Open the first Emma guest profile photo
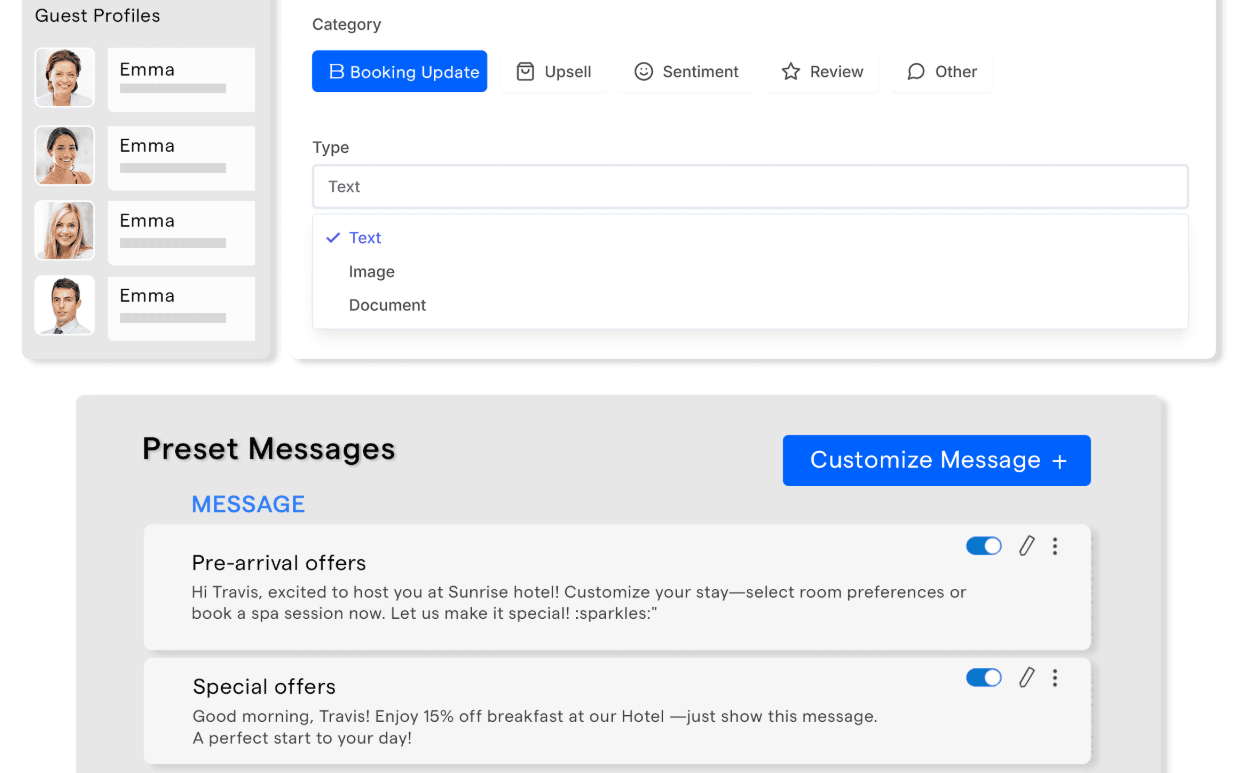The height and width of the screenshot is (773, 1237). [x=65, y=78]
